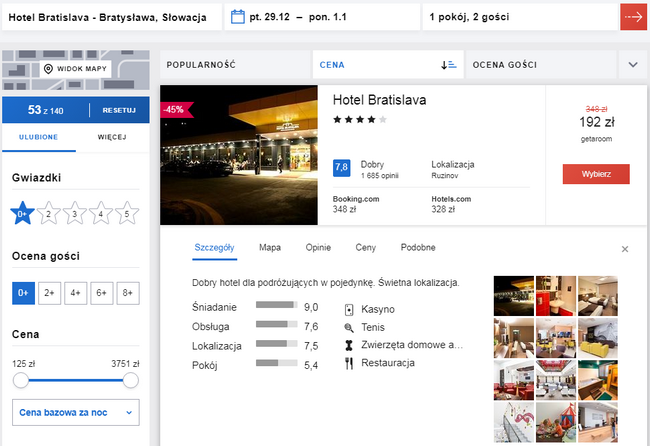
Task: Toggle guest rating 8+ filter
Action: [x=127, y=293]
